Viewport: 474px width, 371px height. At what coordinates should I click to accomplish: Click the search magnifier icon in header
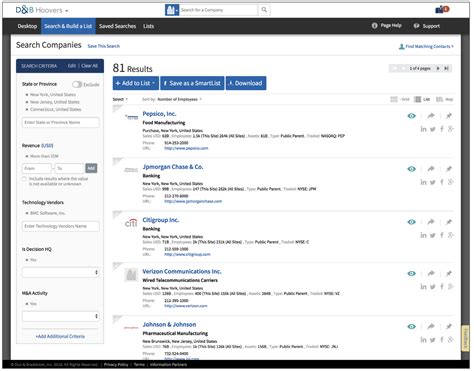264,10
